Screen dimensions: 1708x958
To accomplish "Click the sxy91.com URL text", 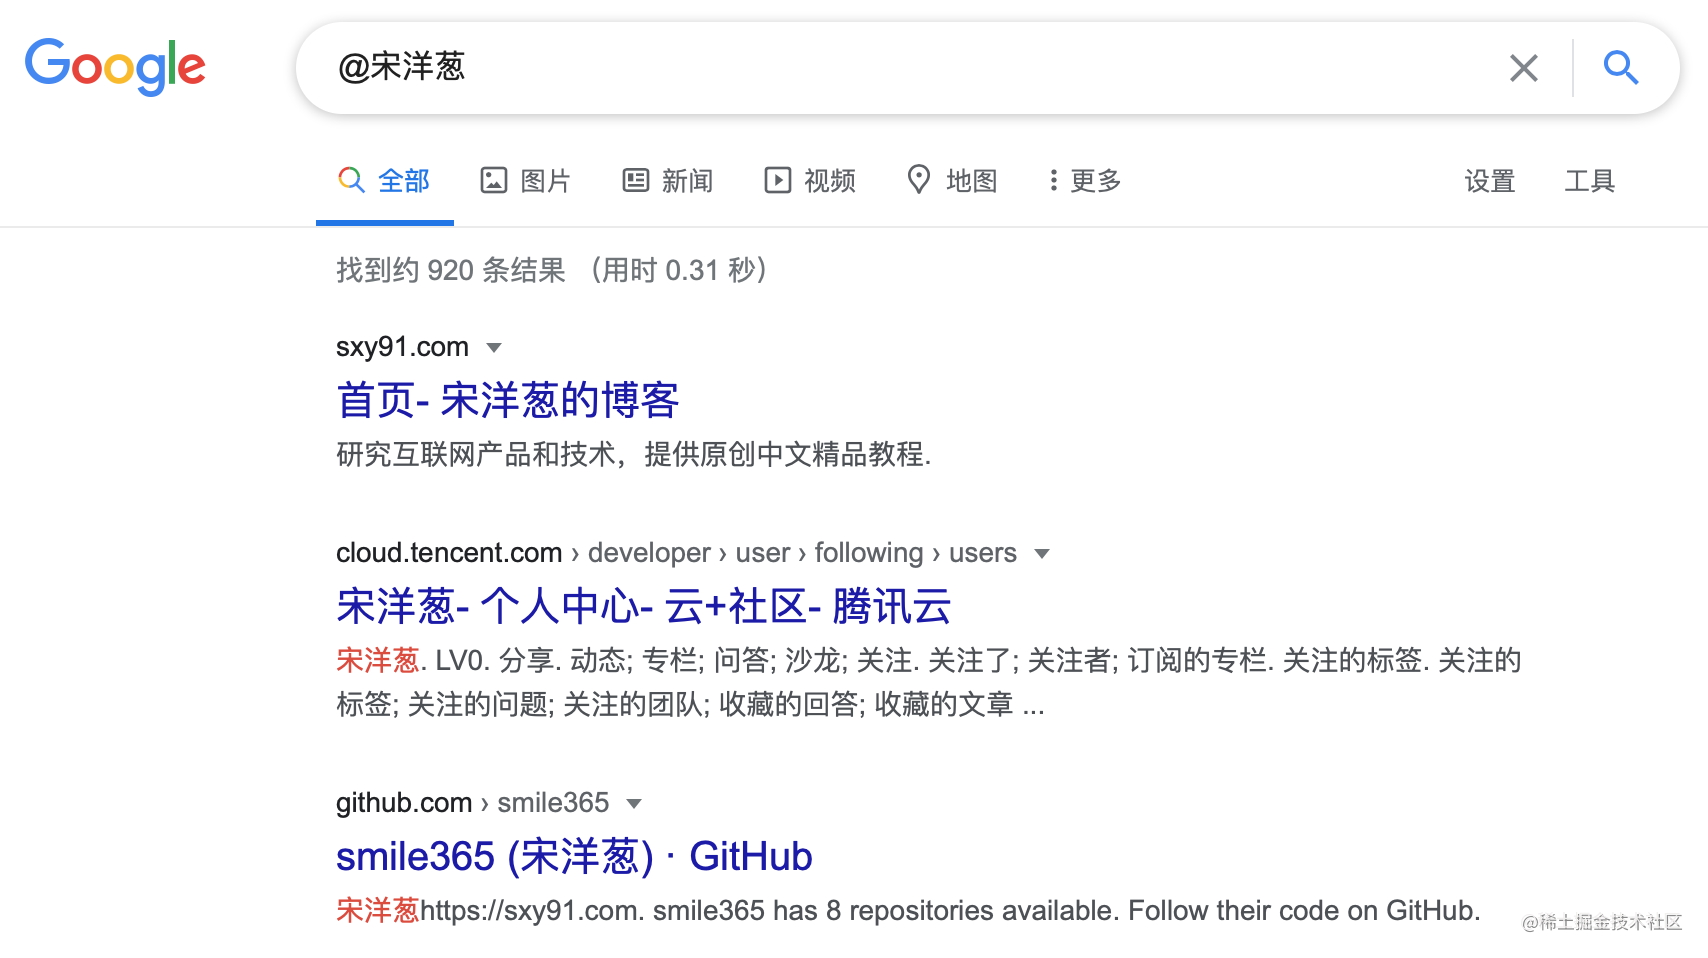I will (402, 347).
